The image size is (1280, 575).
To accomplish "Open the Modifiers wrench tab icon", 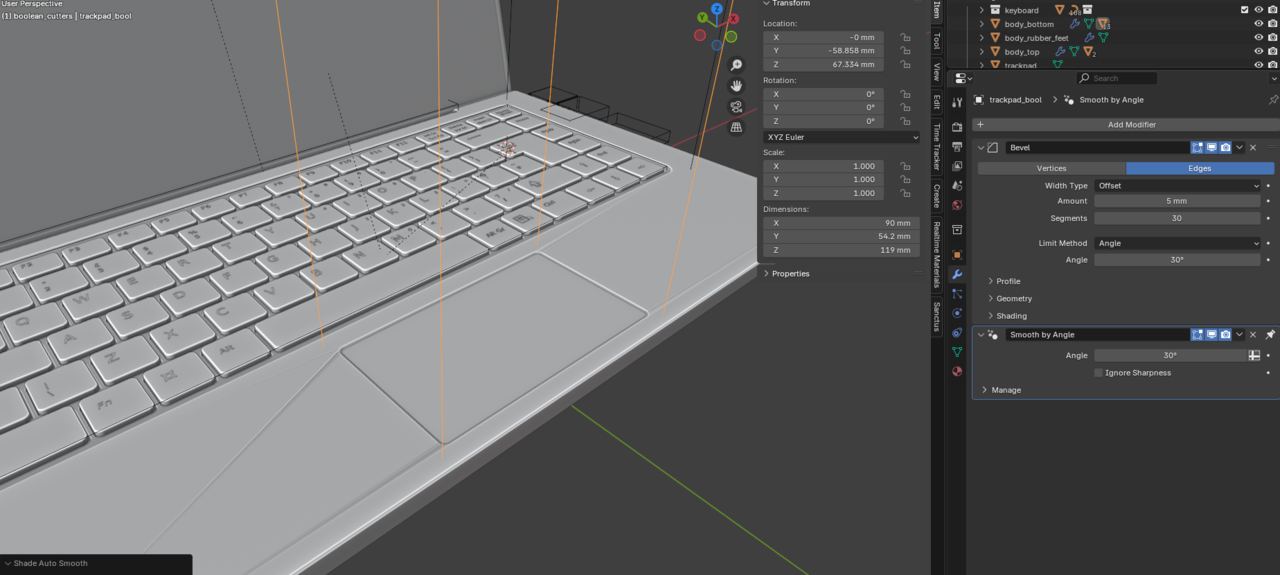I will (x=957, y=274).
